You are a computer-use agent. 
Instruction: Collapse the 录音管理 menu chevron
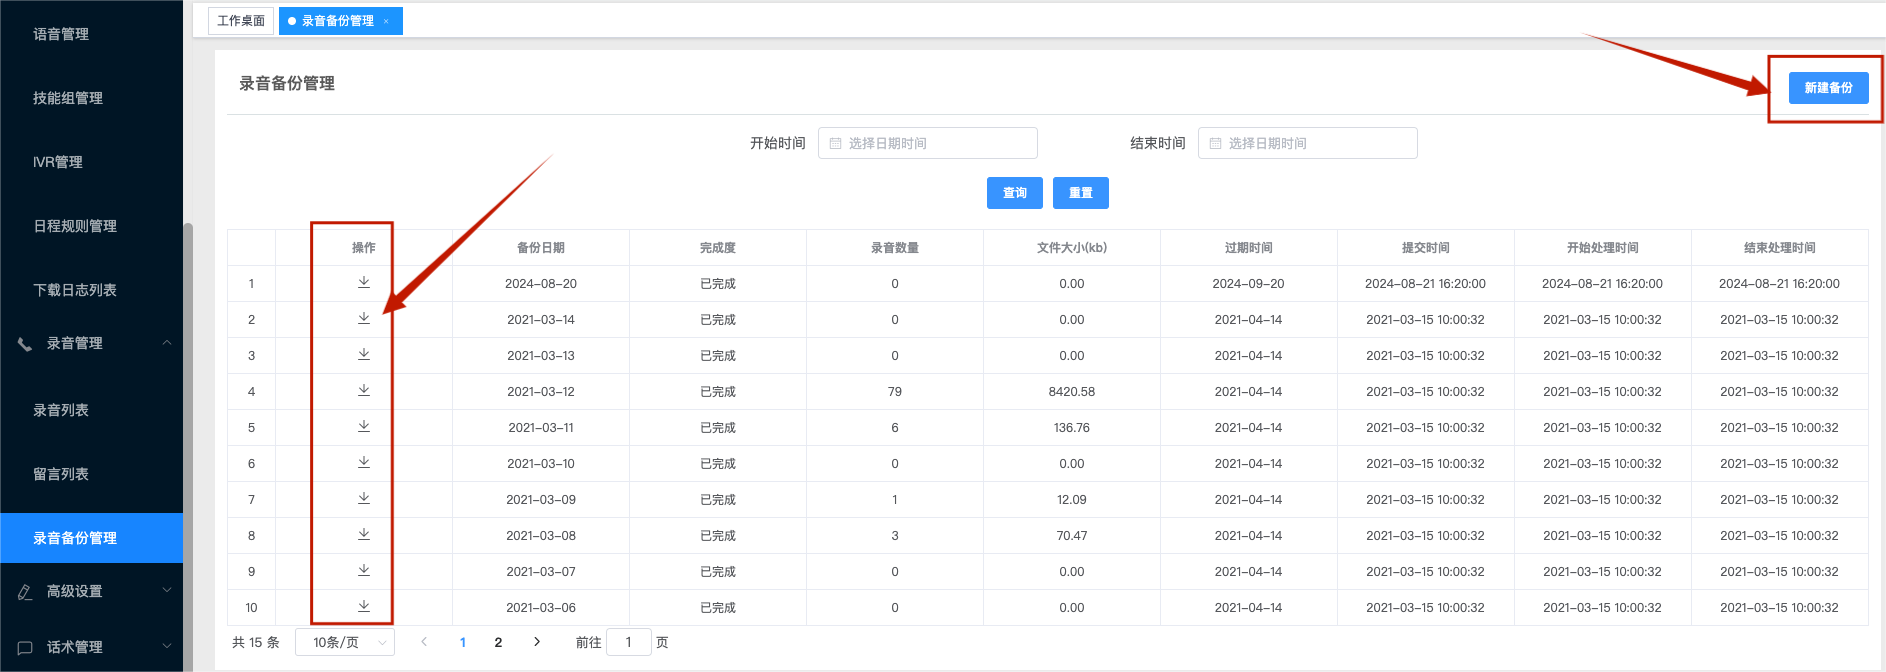167,343
